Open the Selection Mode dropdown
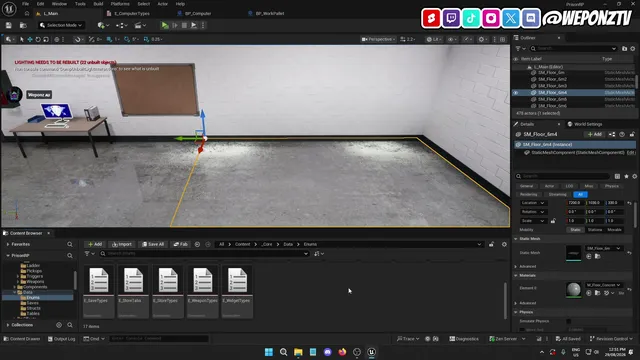This screenshot has height=360, width=640. click(62, 25)
